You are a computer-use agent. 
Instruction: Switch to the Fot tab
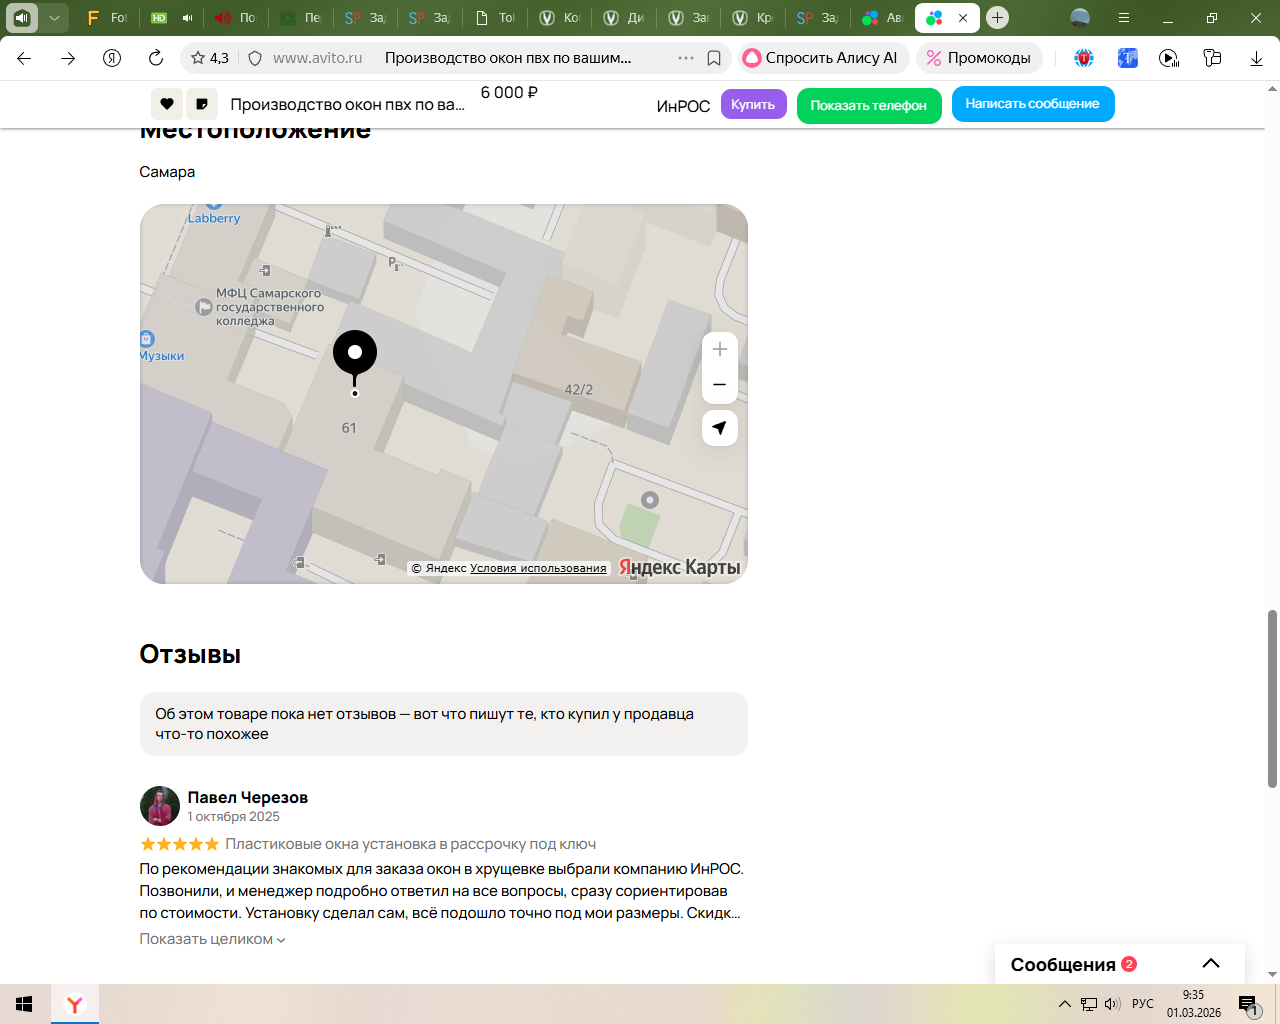pos(107,18)
